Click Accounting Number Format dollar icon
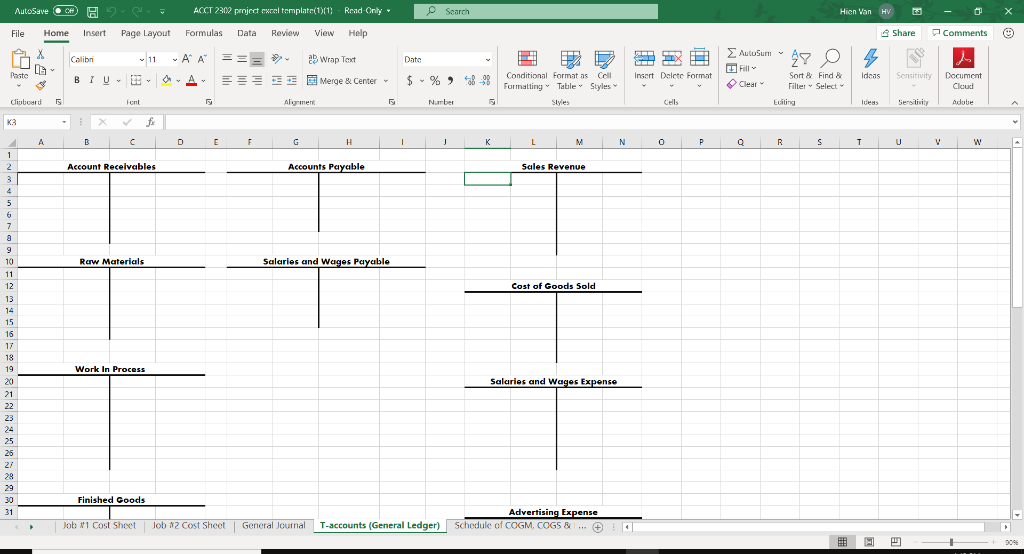This screenshot has height=554, width=1024. pyautogui.click(x=409, y=80)
